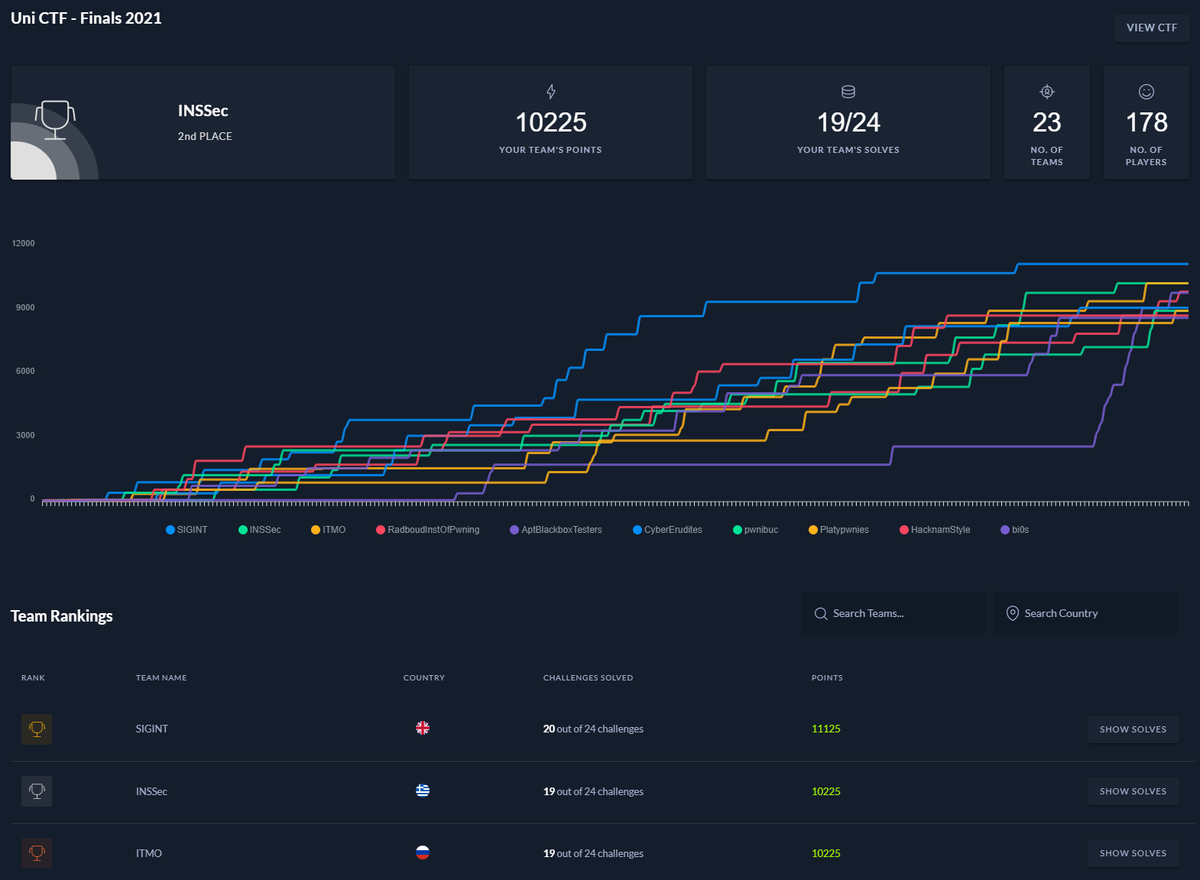Open the Search Country field
Viewport: 1200px width, 880px height.
point(1086,613)
